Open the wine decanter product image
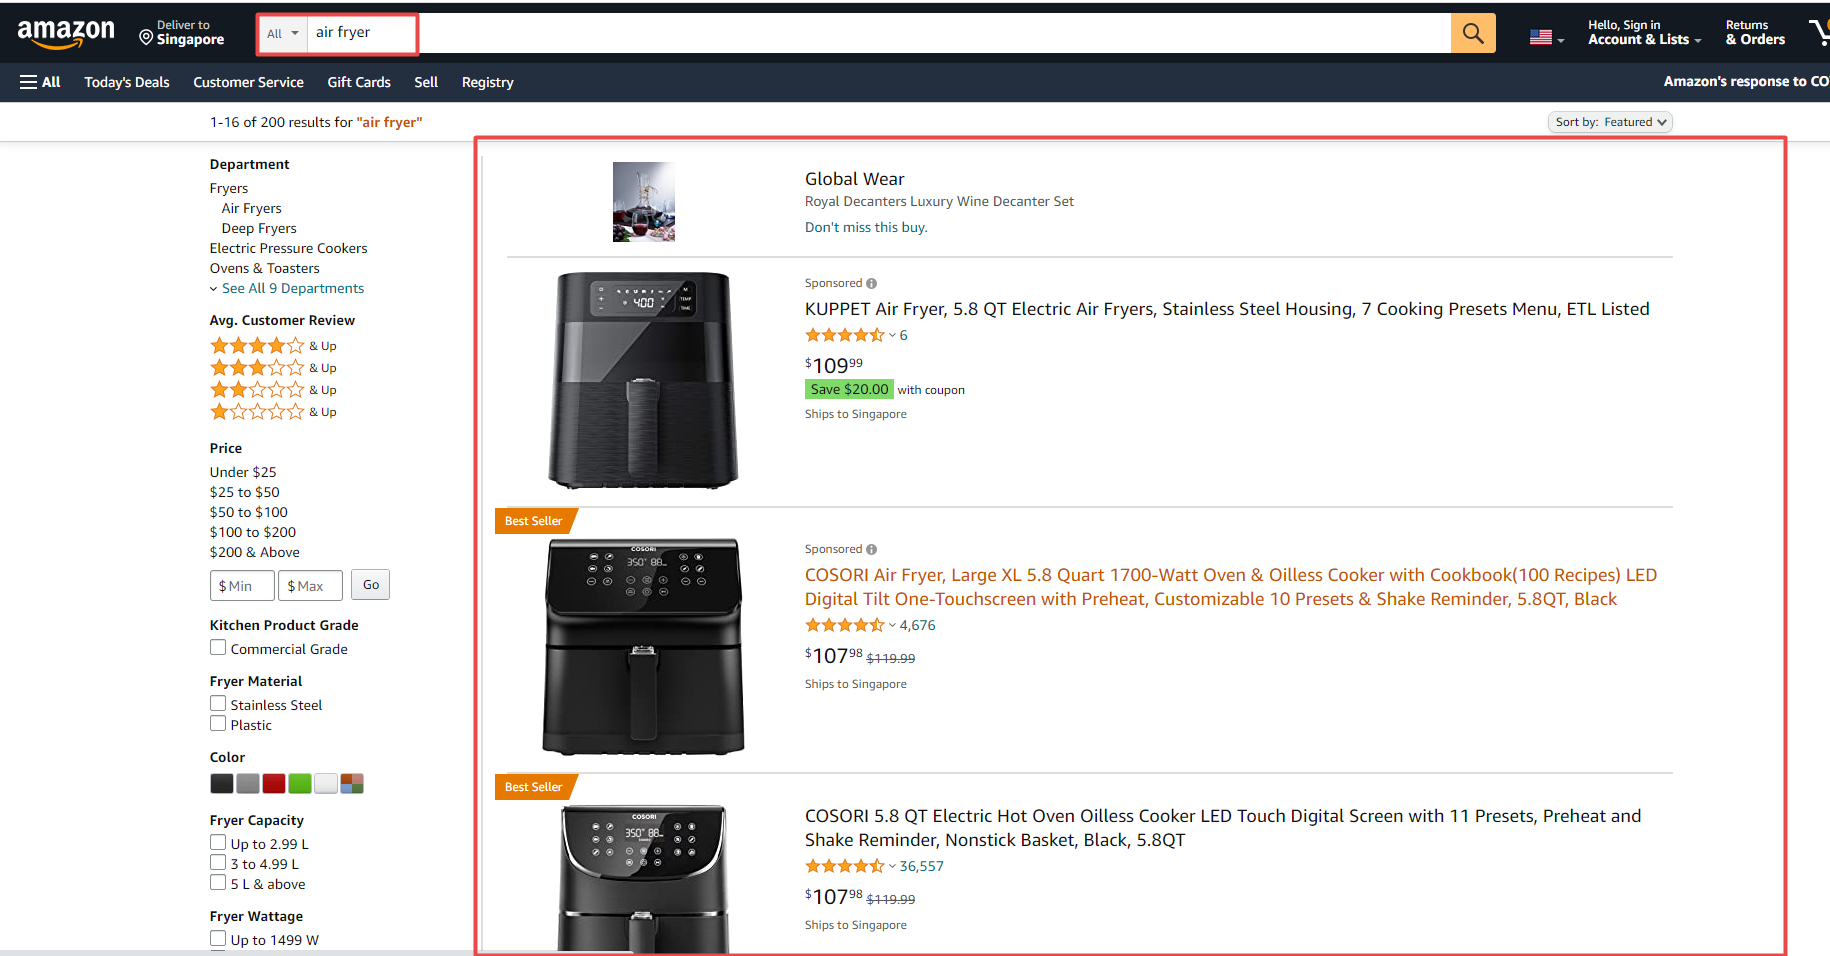Viewport: 1830px width, 956px height. pyautogui.click(x=644, y=202)
